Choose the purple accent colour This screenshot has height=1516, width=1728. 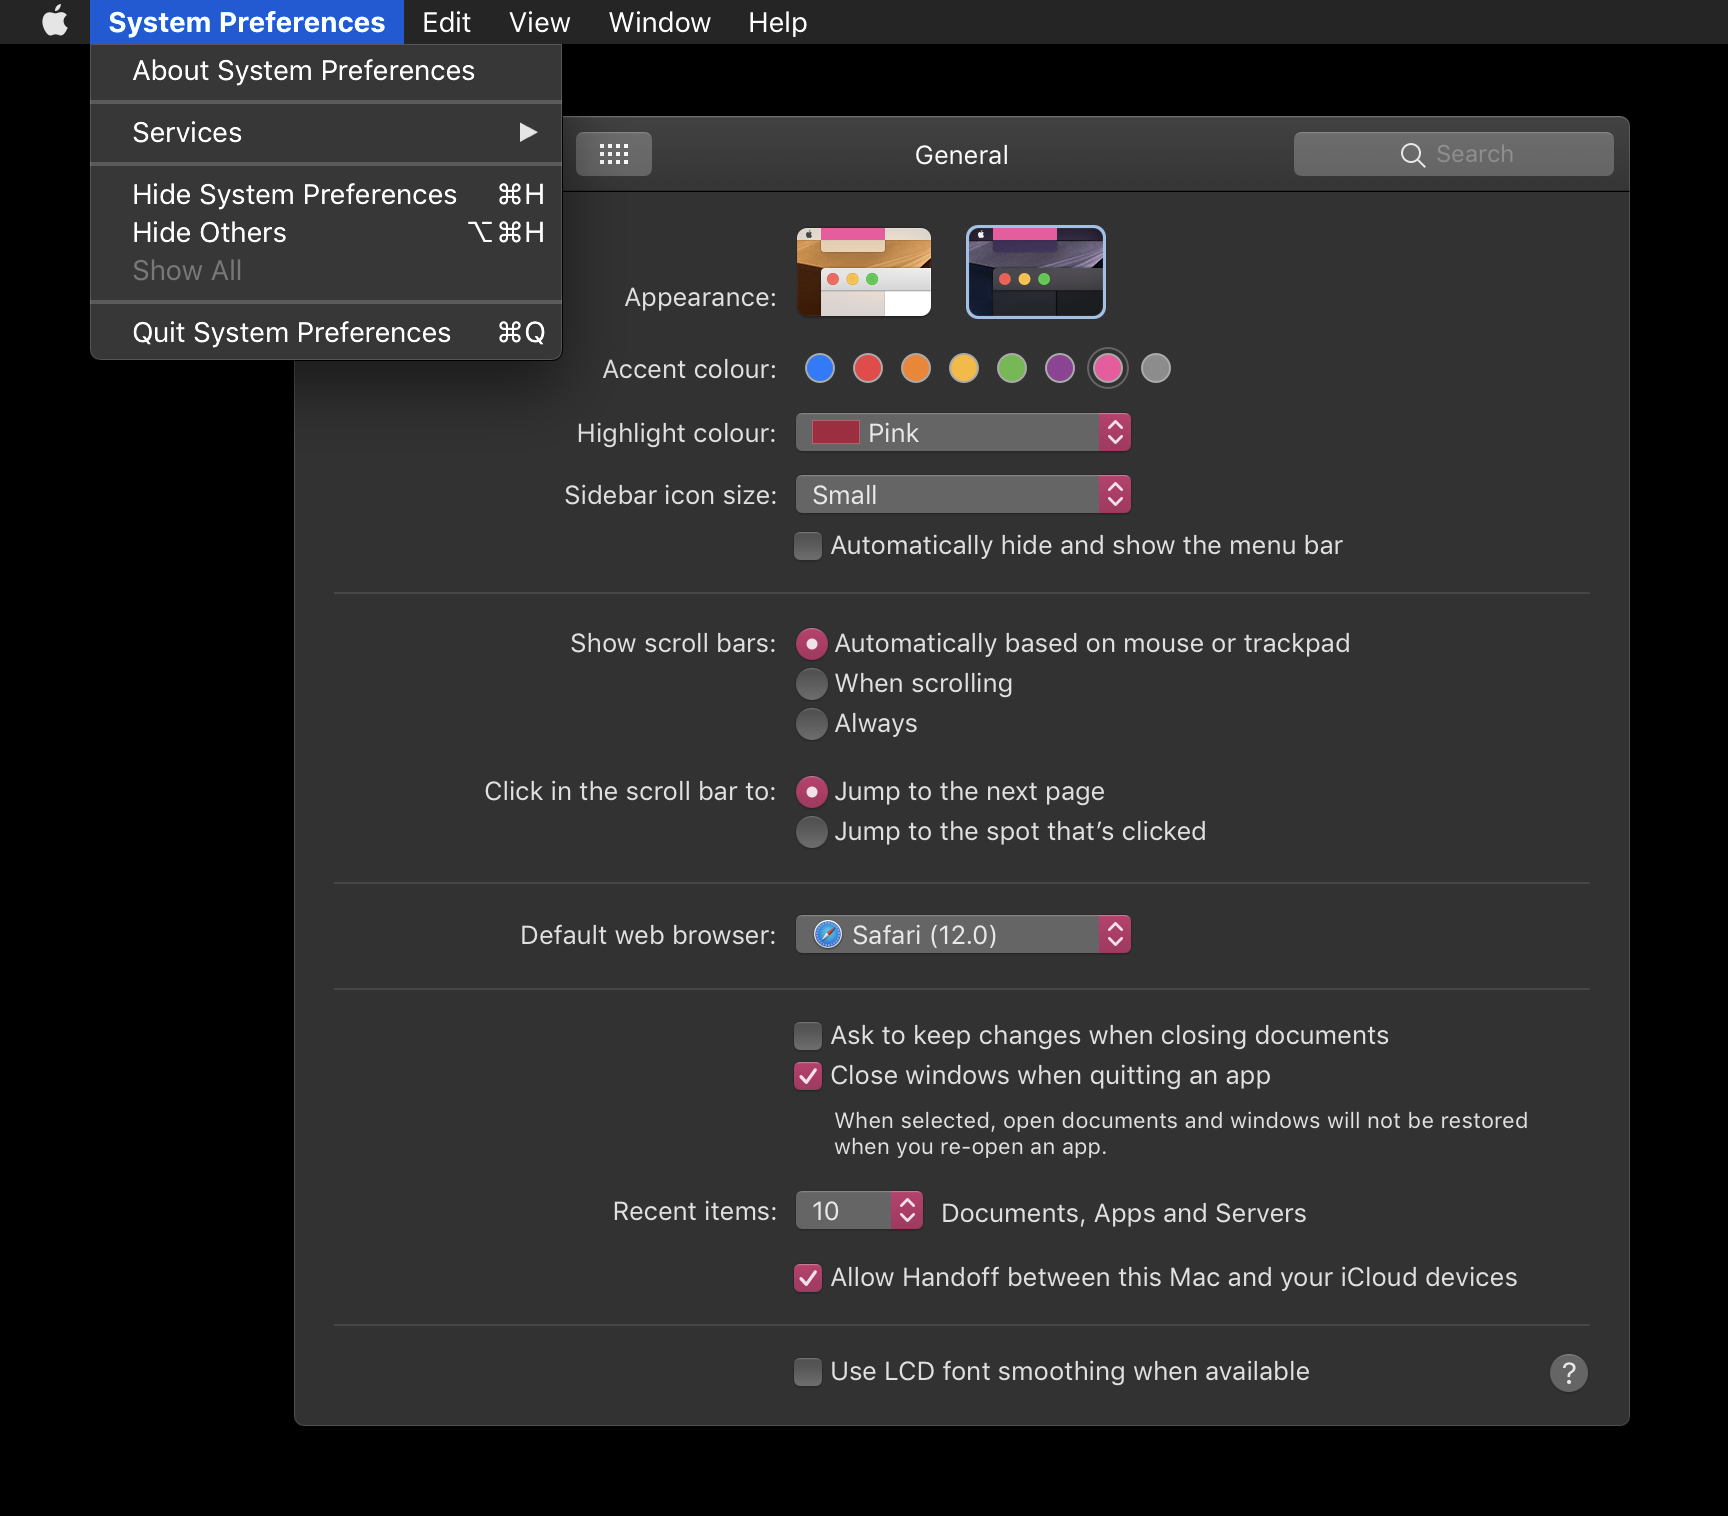click(x=1060, y=368)
